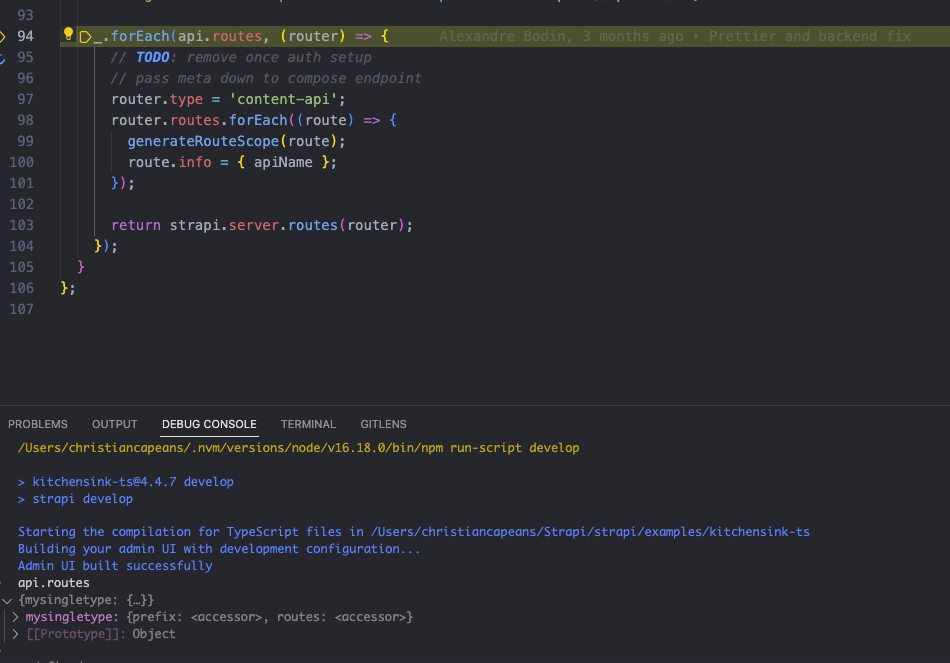Expand the mysingletype entry in the debug console
Viewport: 950px width, 663px height.
(14, 617)
